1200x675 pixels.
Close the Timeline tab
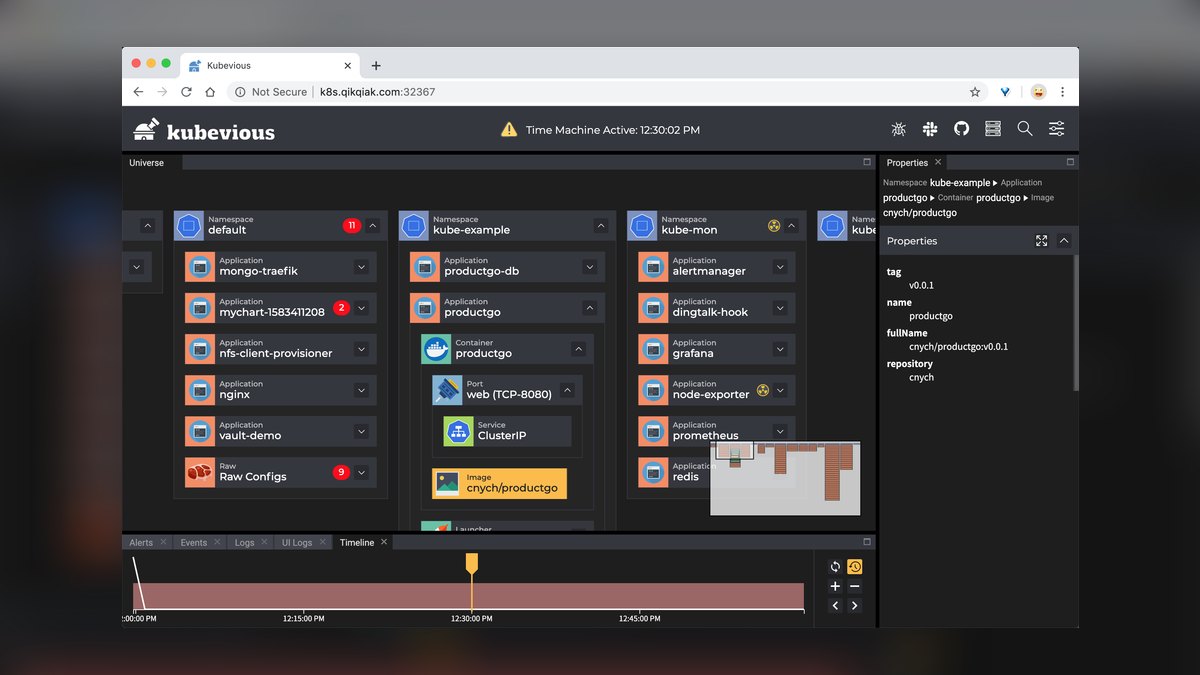[x=384, y=542]
